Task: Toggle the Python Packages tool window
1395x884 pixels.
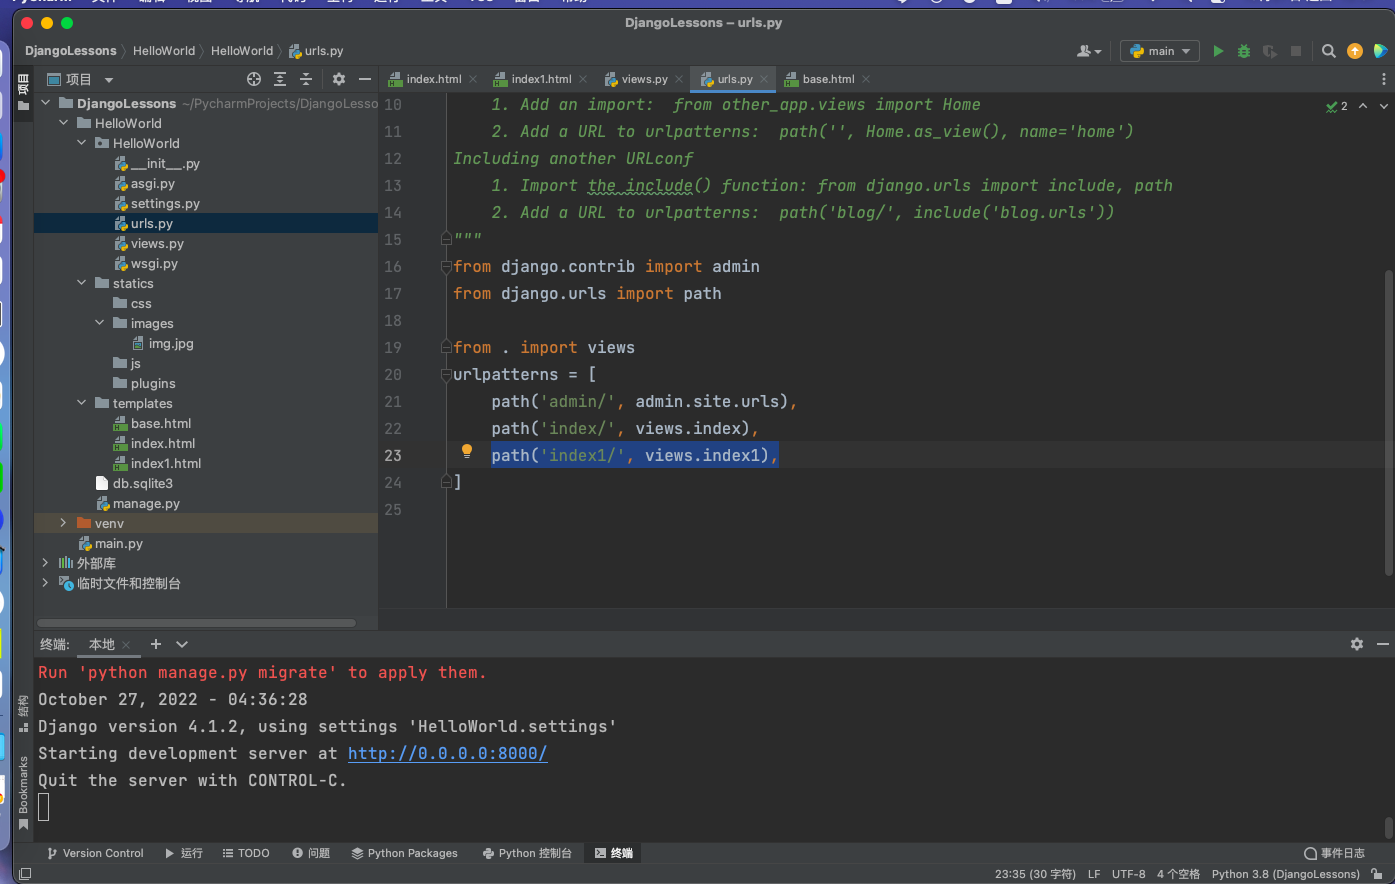Action: (x=404, y=853)
